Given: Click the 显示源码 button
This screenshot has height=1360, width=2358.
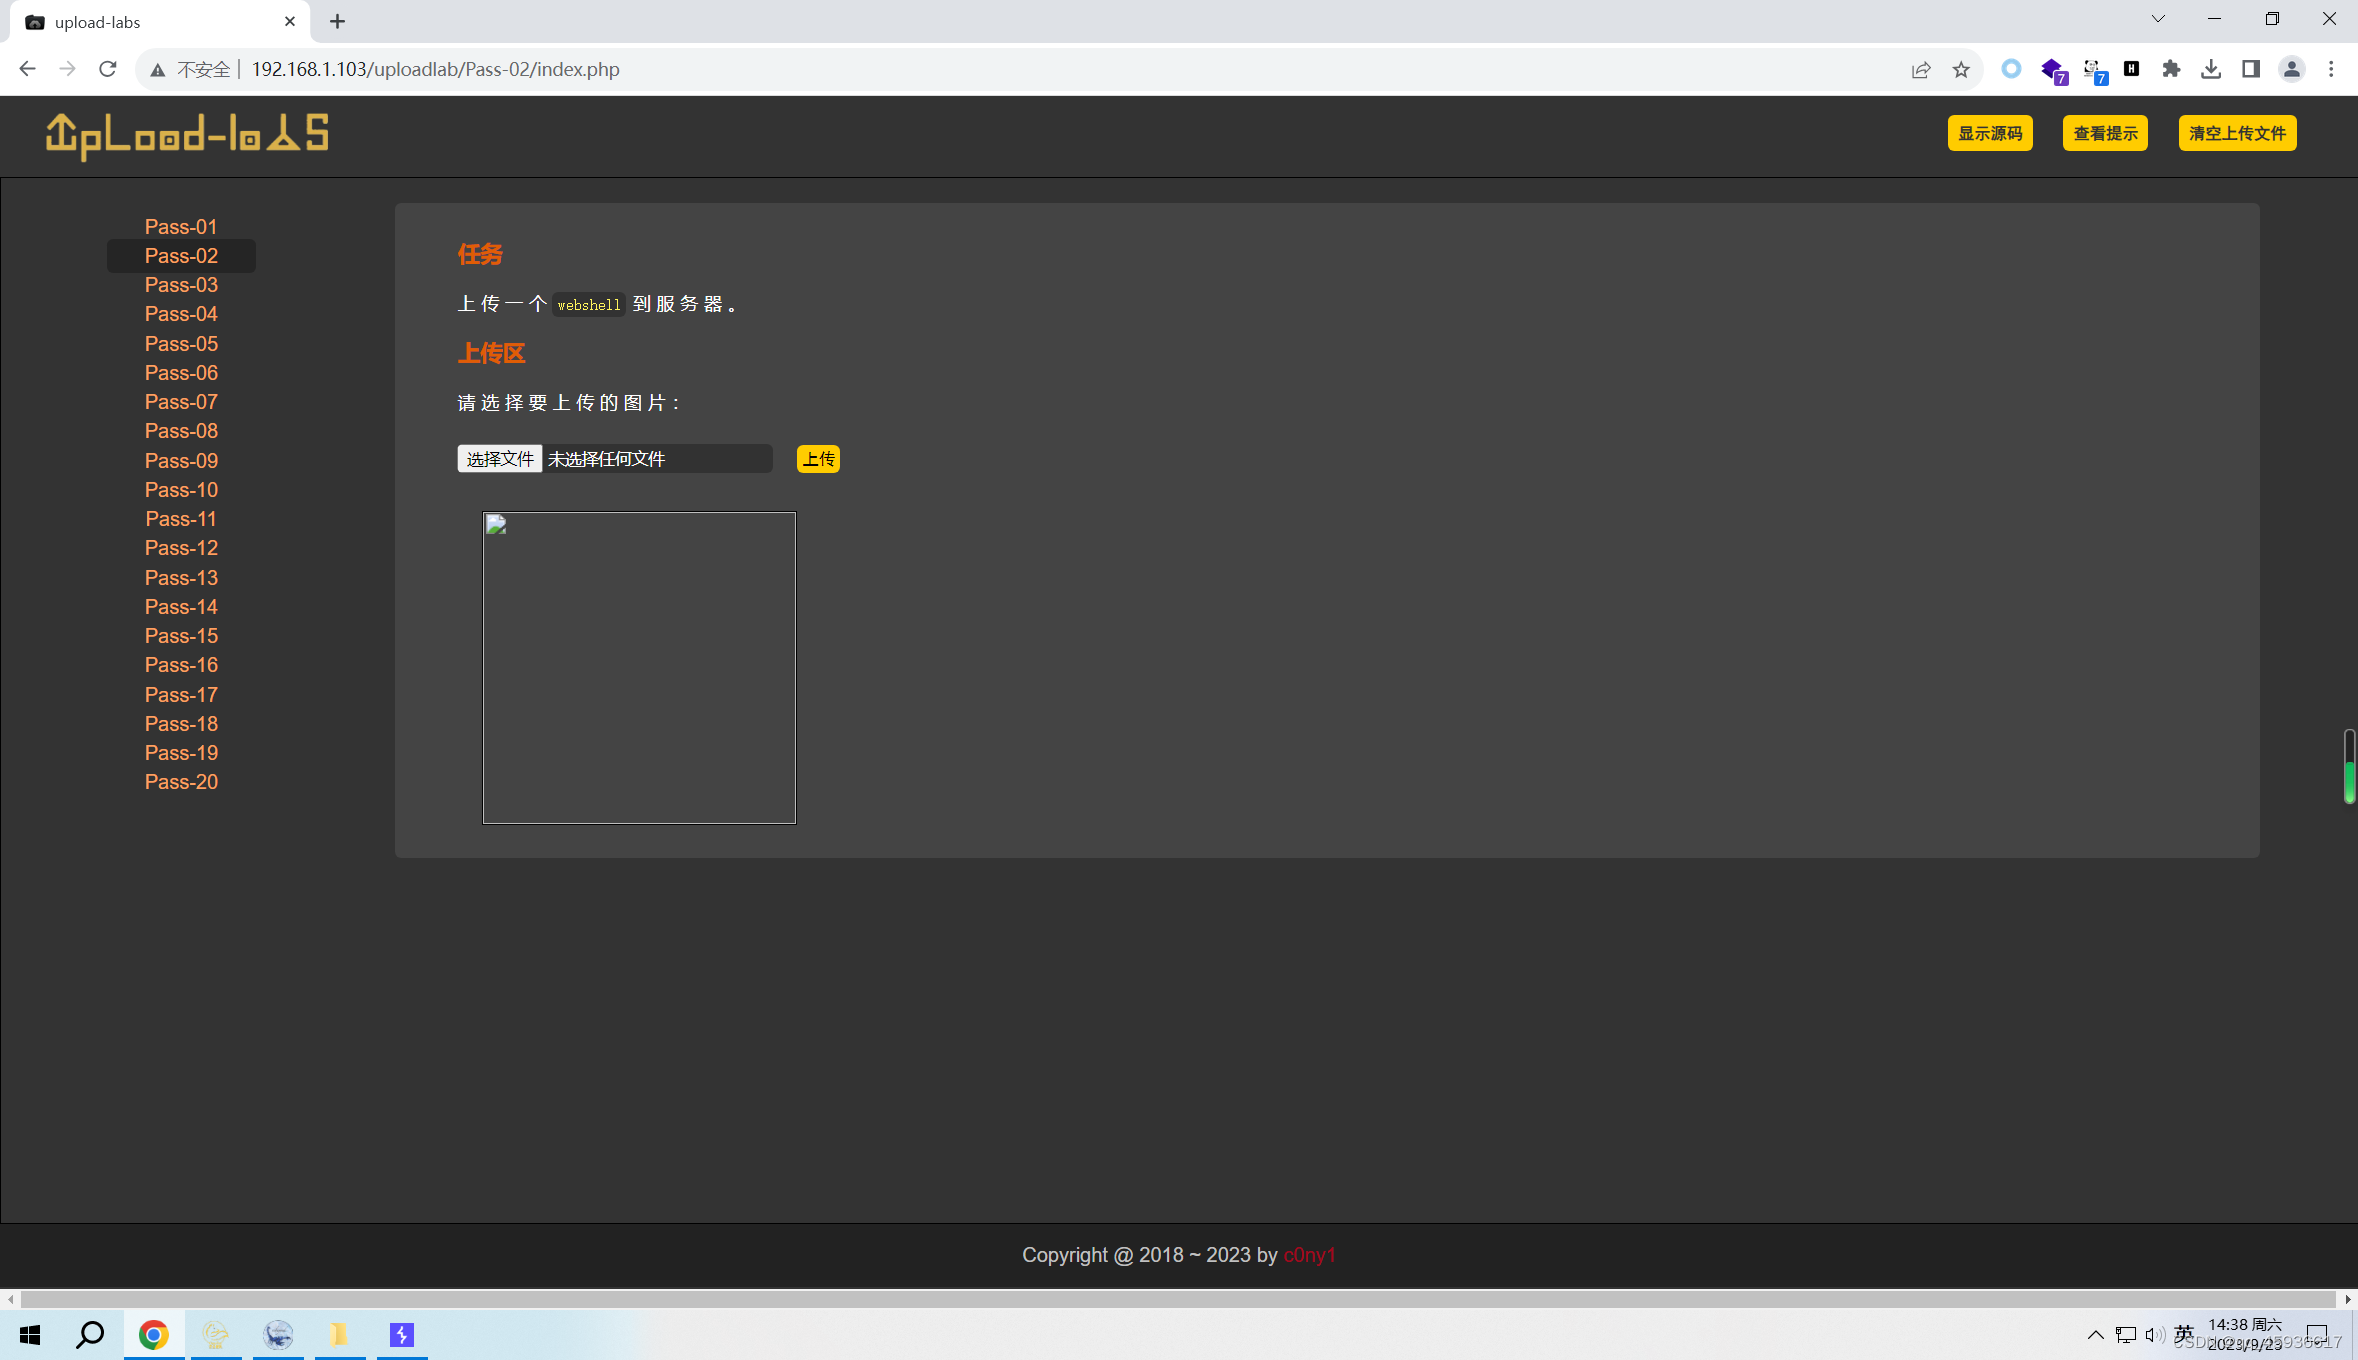Looking at the screenshot, I should [1989, 133].
